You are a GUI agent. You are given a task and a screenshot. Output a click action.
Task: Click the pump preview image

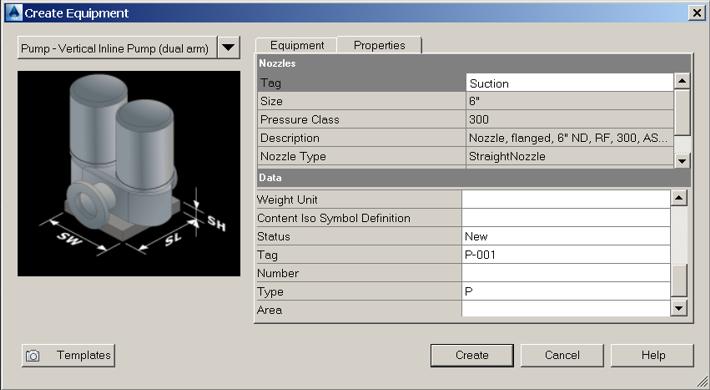pyautogui.click(x=129, y=173)
